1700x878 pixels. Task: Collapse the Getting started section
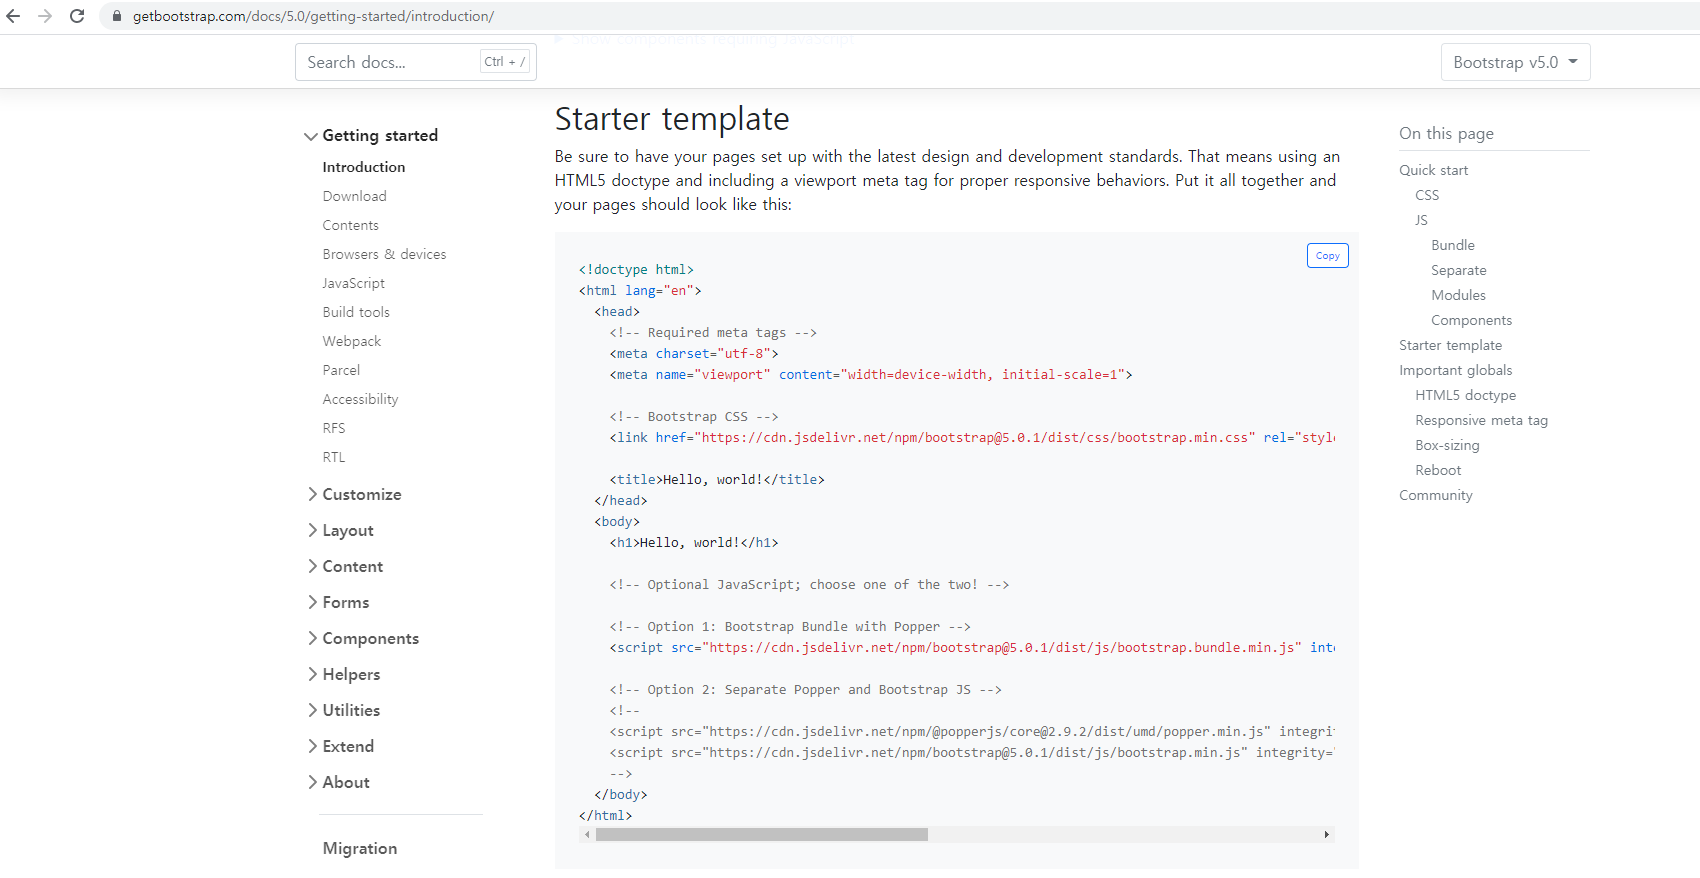[371, 136]
